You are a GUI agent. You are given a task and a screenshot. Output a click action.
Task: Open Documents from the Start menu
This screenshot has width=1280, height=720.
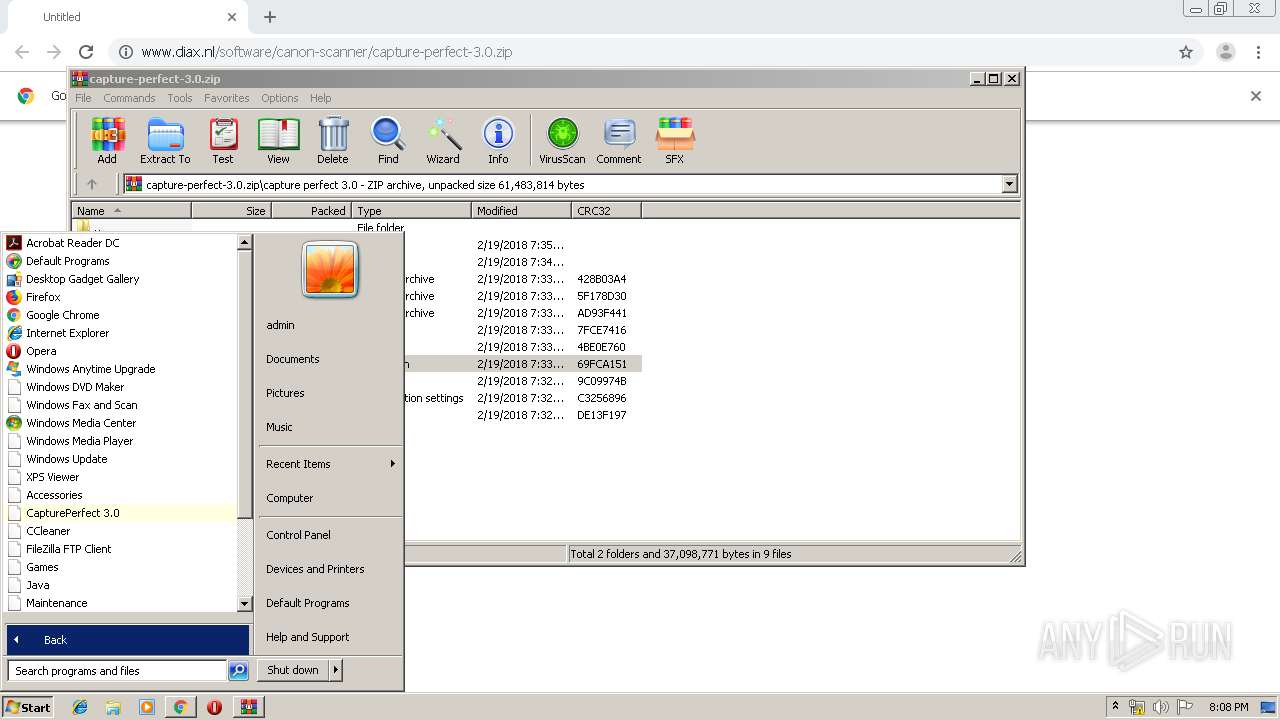[x=293, y=359]
